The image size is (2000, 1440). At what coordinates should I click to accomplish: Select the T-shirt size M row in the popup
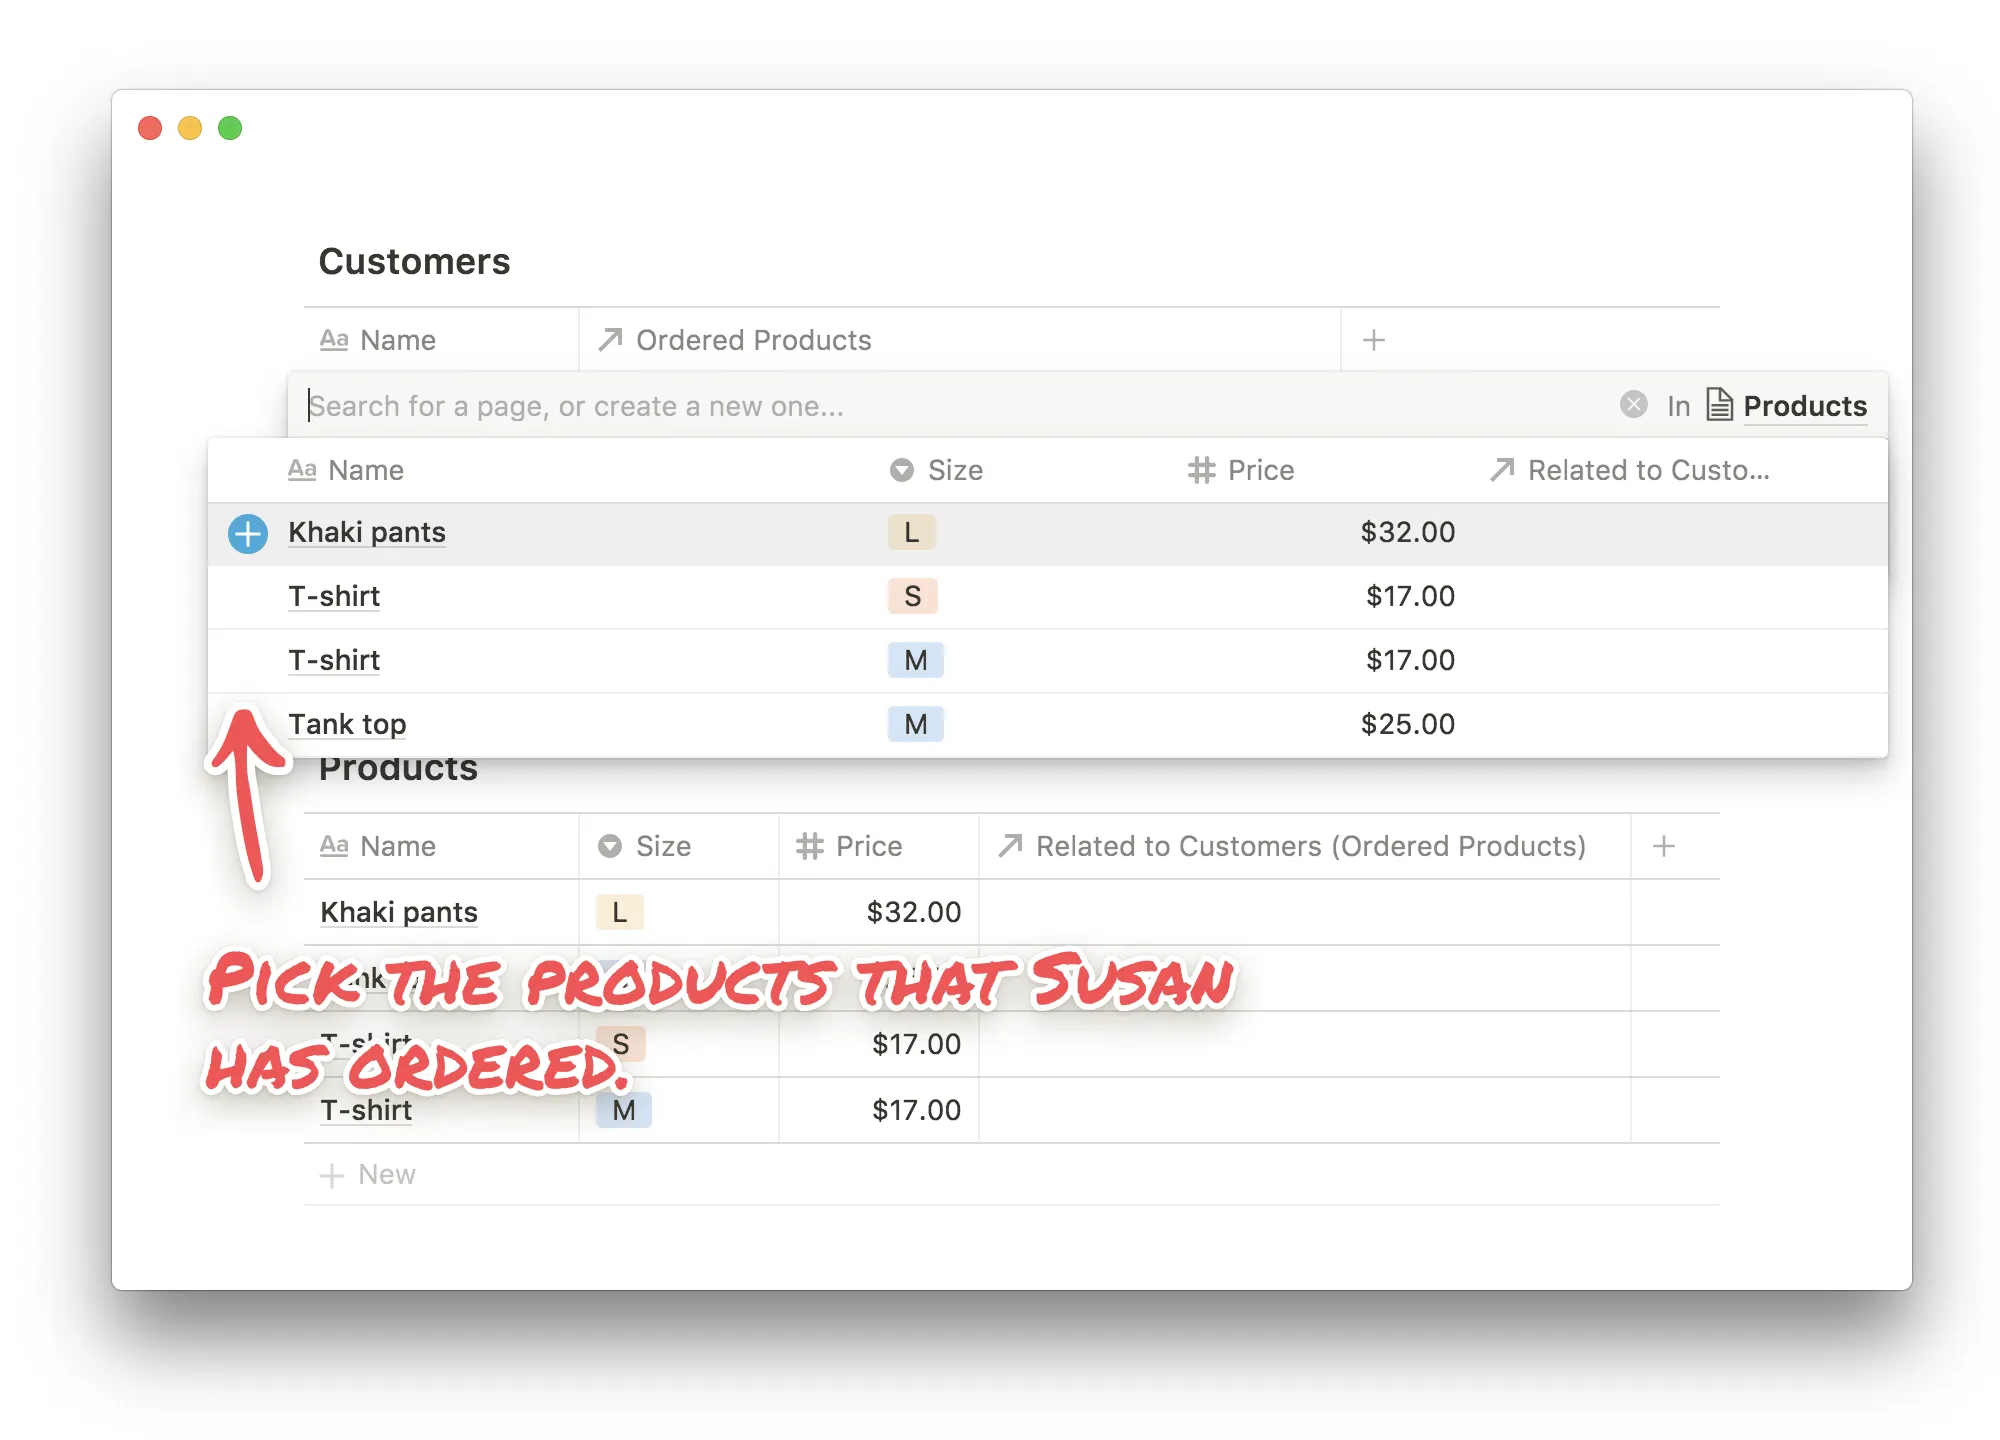click(334, 660)
